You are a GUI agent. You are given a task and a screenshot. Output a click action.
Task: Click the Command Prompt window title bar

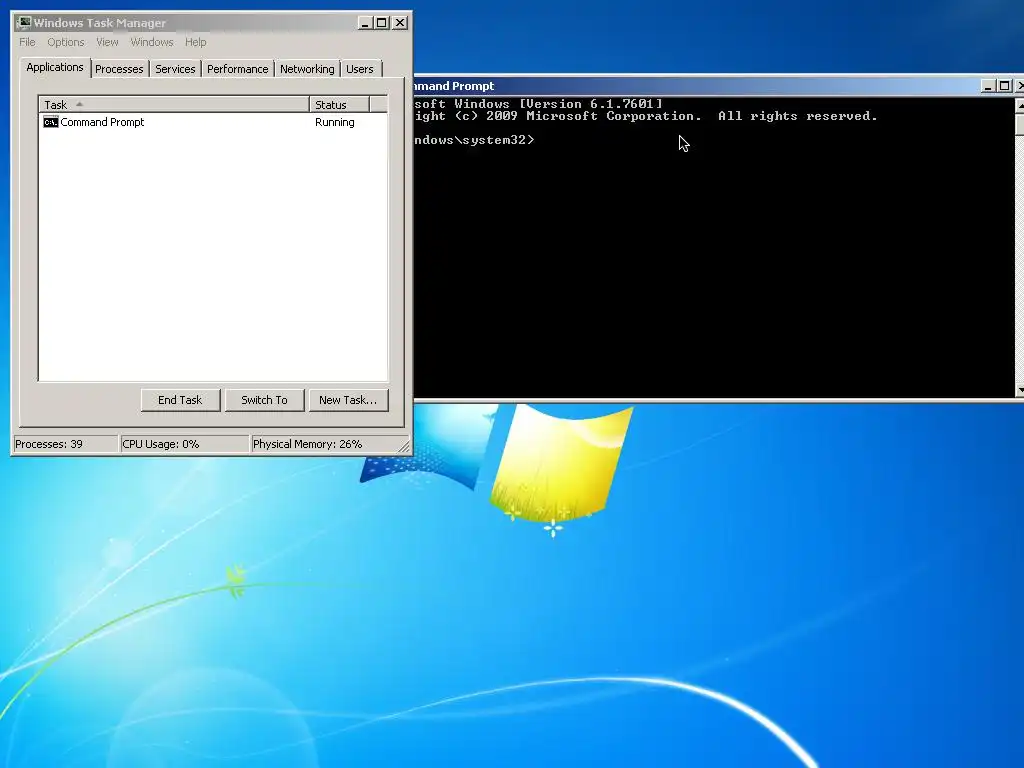pos(696,86)
